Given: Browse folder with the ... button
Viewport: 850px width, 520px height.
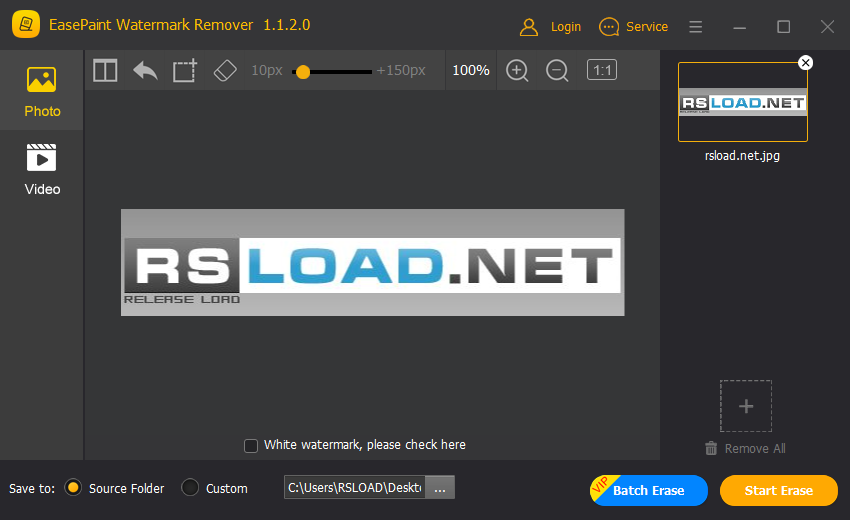Looking at the screenshot, I should pyautogui.click(x=440, y=487).
